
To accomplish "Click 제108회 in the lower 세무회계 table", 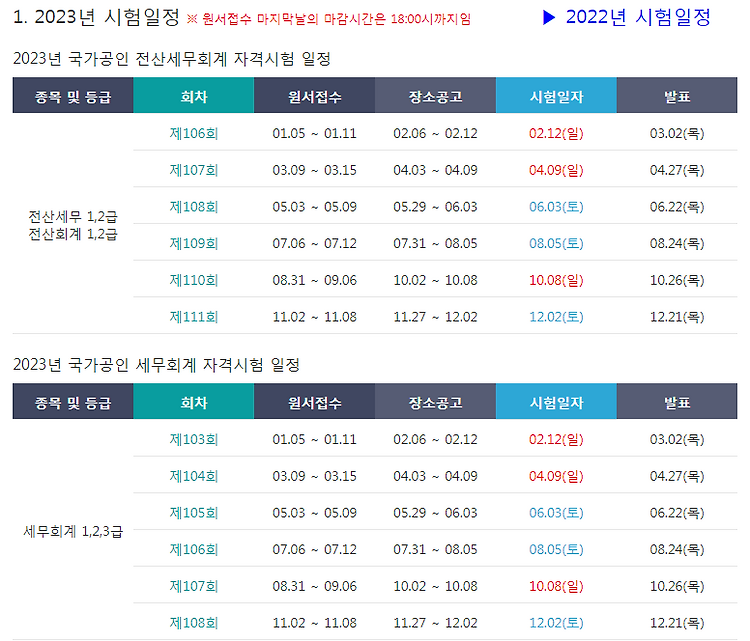I will pyautogui.click(x=194, y=623).
